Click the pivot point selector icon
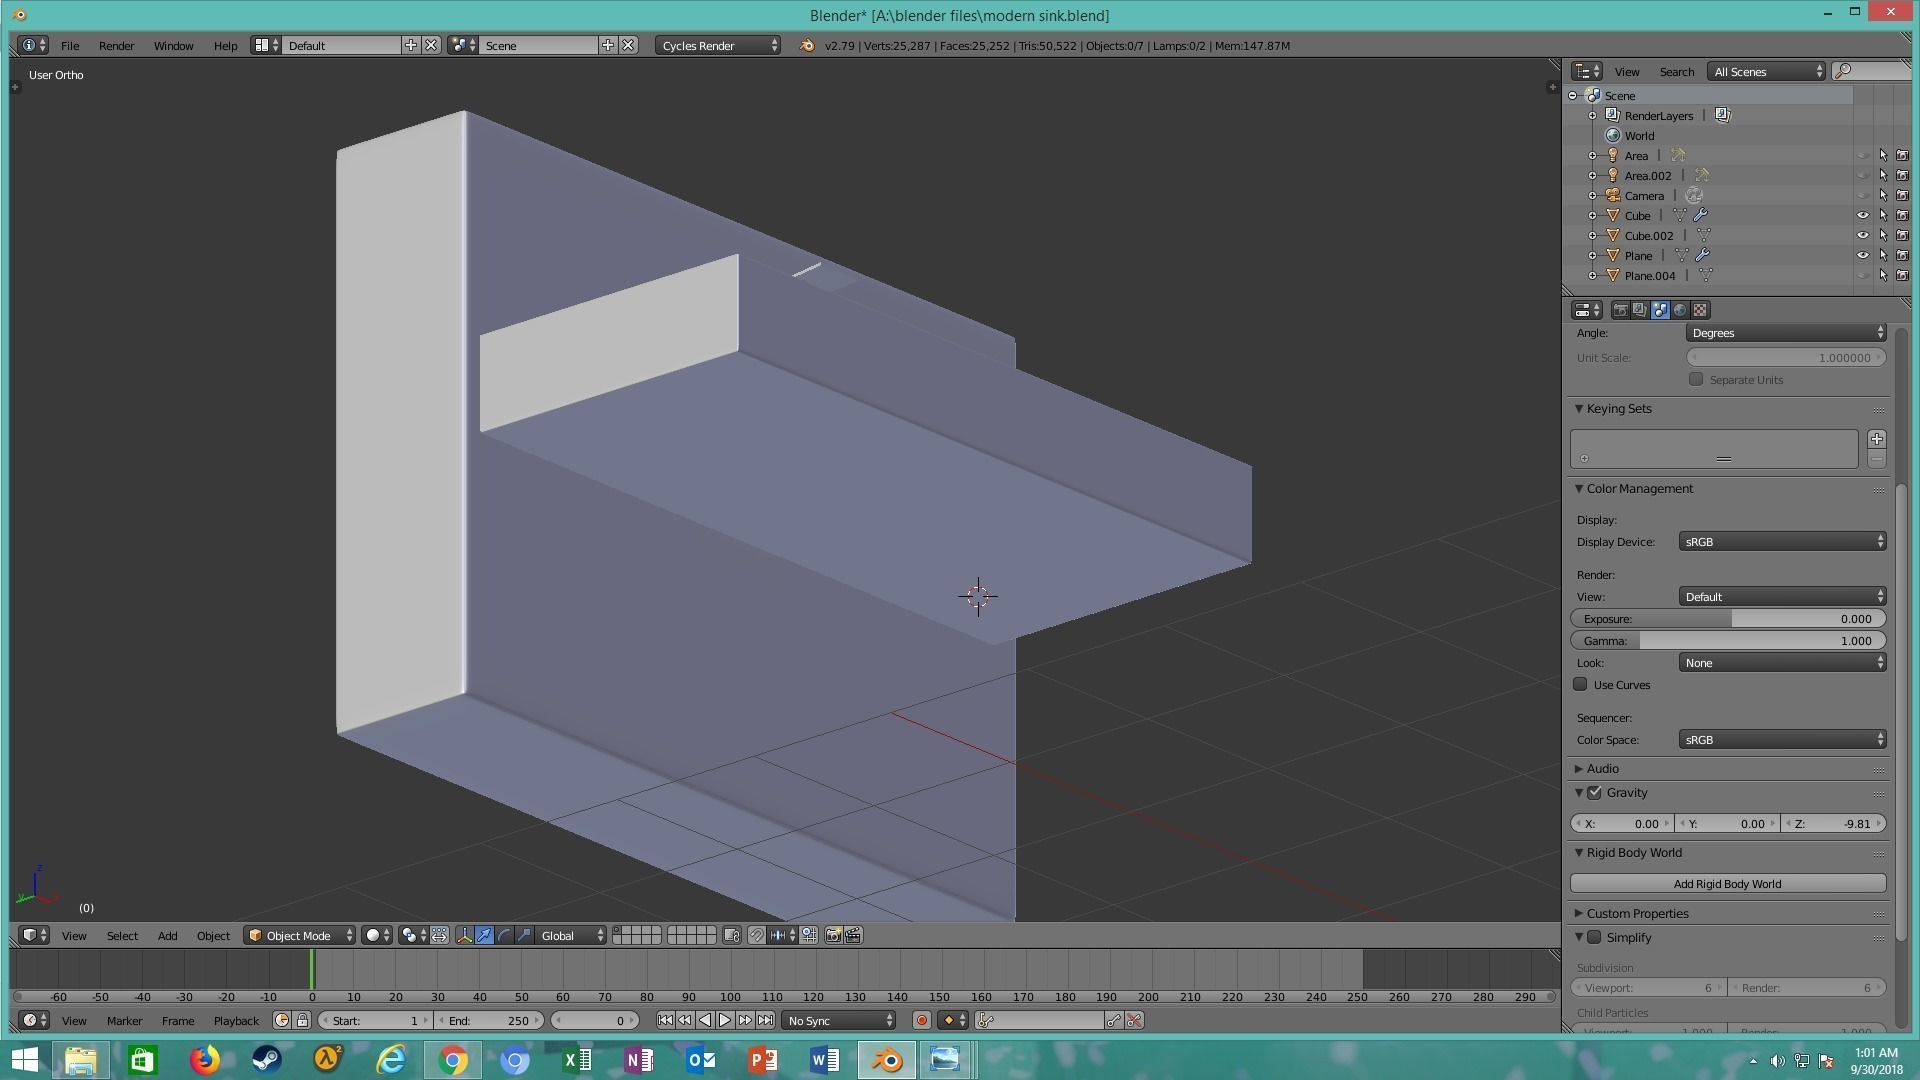Screen dimensions: 1920x1080 click(412, 935)
